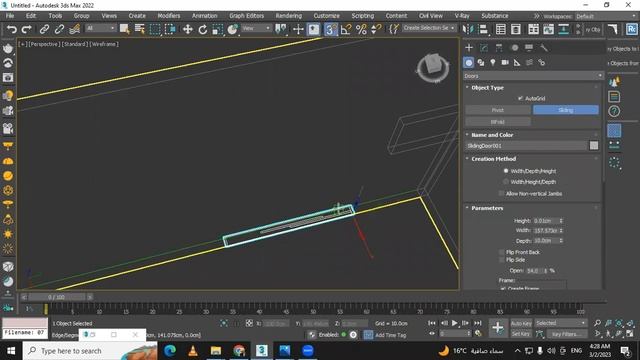Viewport: 640px width, 360px height.
Task: Choose the Select Object tool
Action: pyautogui.click(x=124, y=29)
